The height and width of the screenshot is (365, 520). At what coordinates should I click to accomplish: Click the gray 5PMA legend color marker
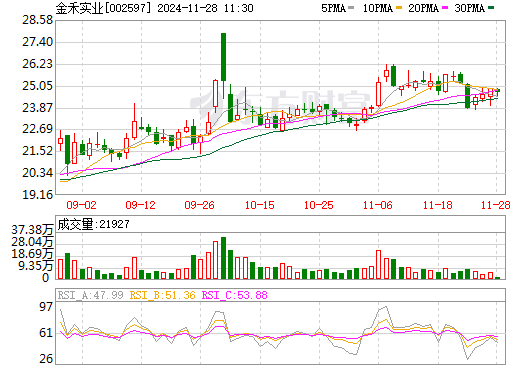(351, 8)
